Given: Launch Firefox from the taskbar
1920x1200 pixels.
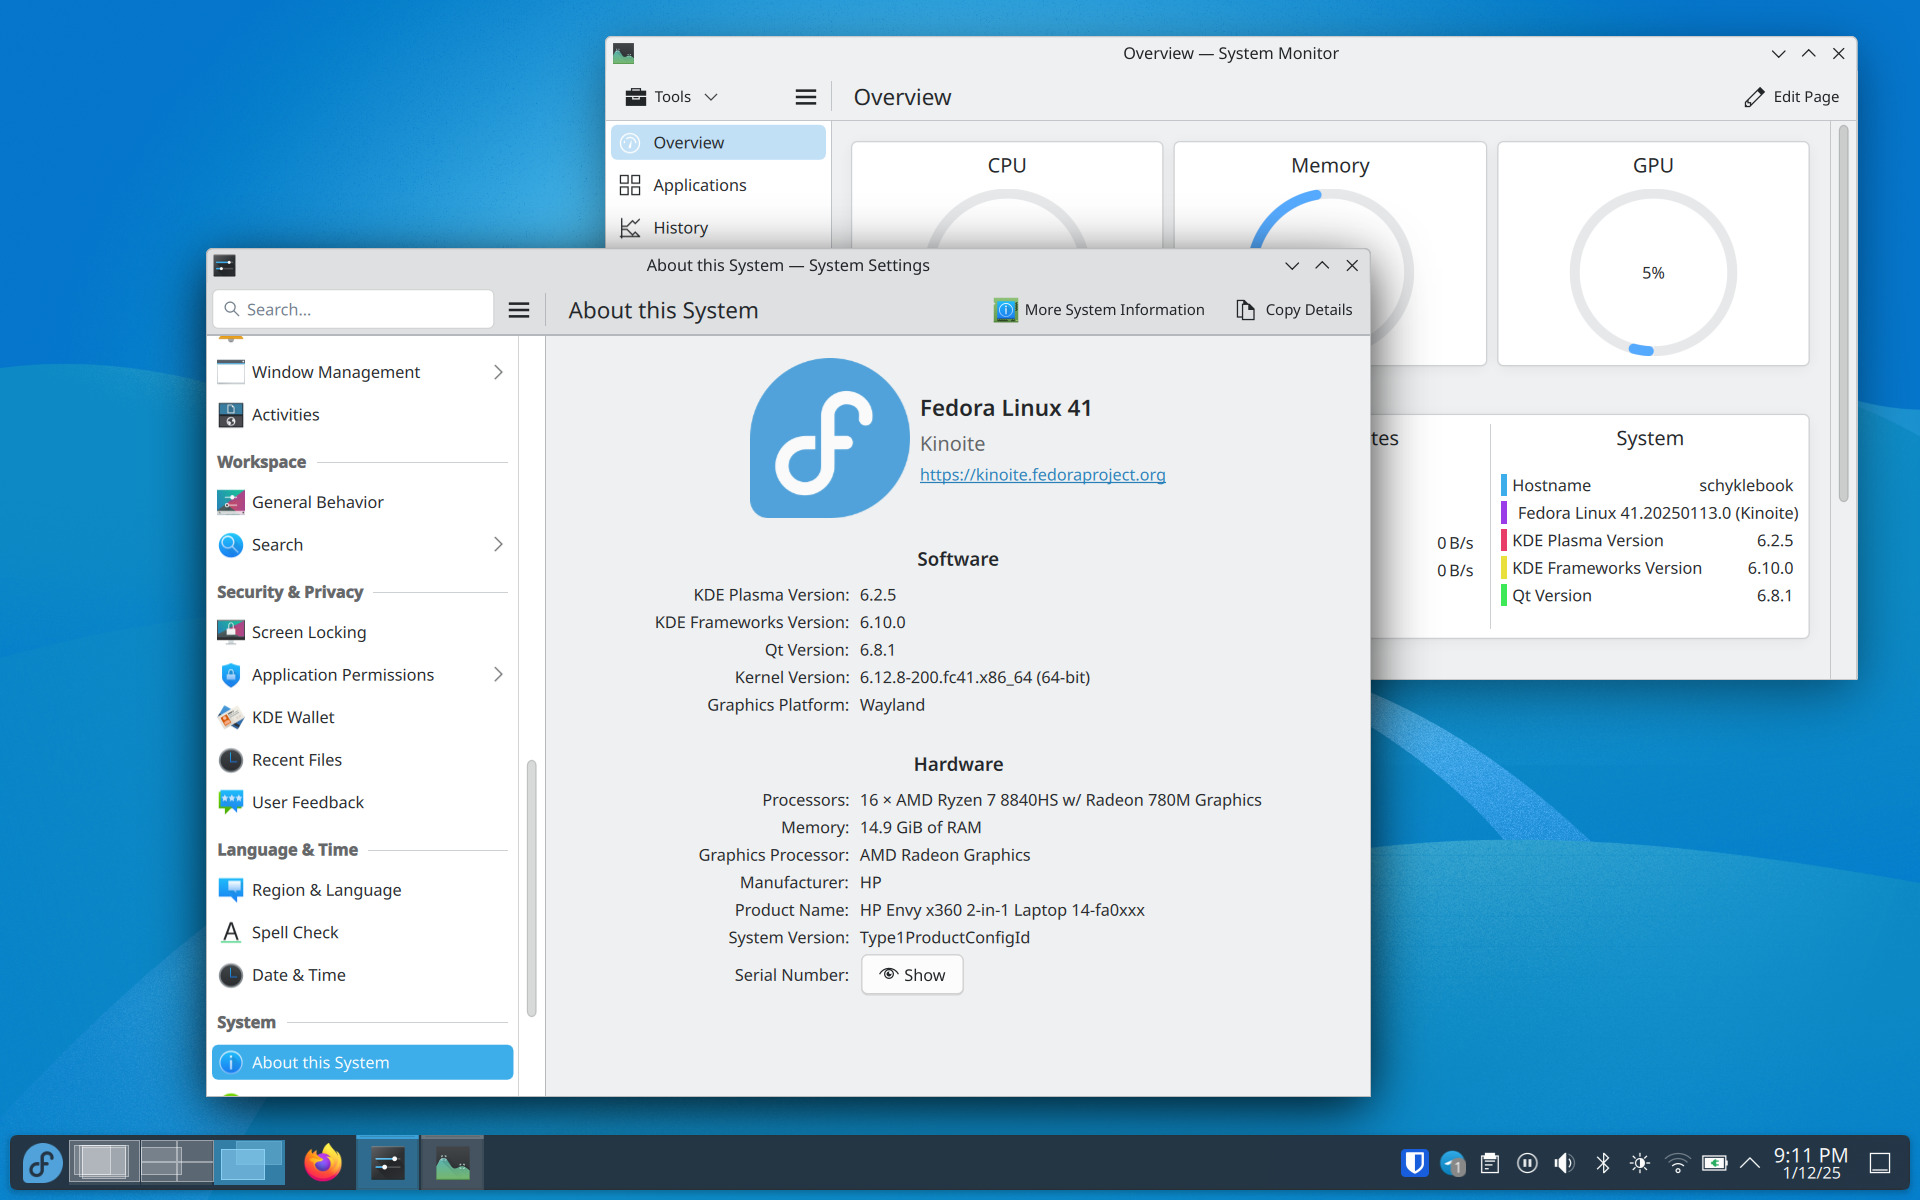Looking at the screenshot, I should tap(322, 1163).
